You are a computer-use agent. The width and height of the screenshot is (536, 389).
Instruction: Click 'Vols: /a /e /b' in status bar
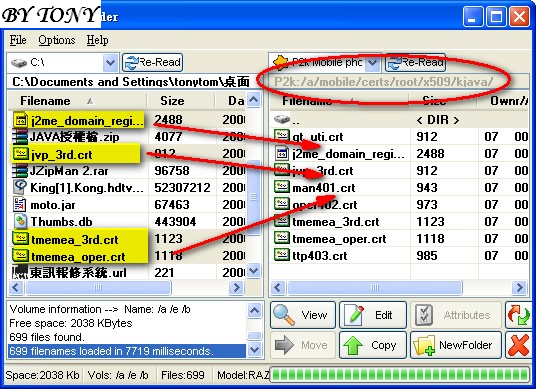pyautogui.click(x=118, y=375)
